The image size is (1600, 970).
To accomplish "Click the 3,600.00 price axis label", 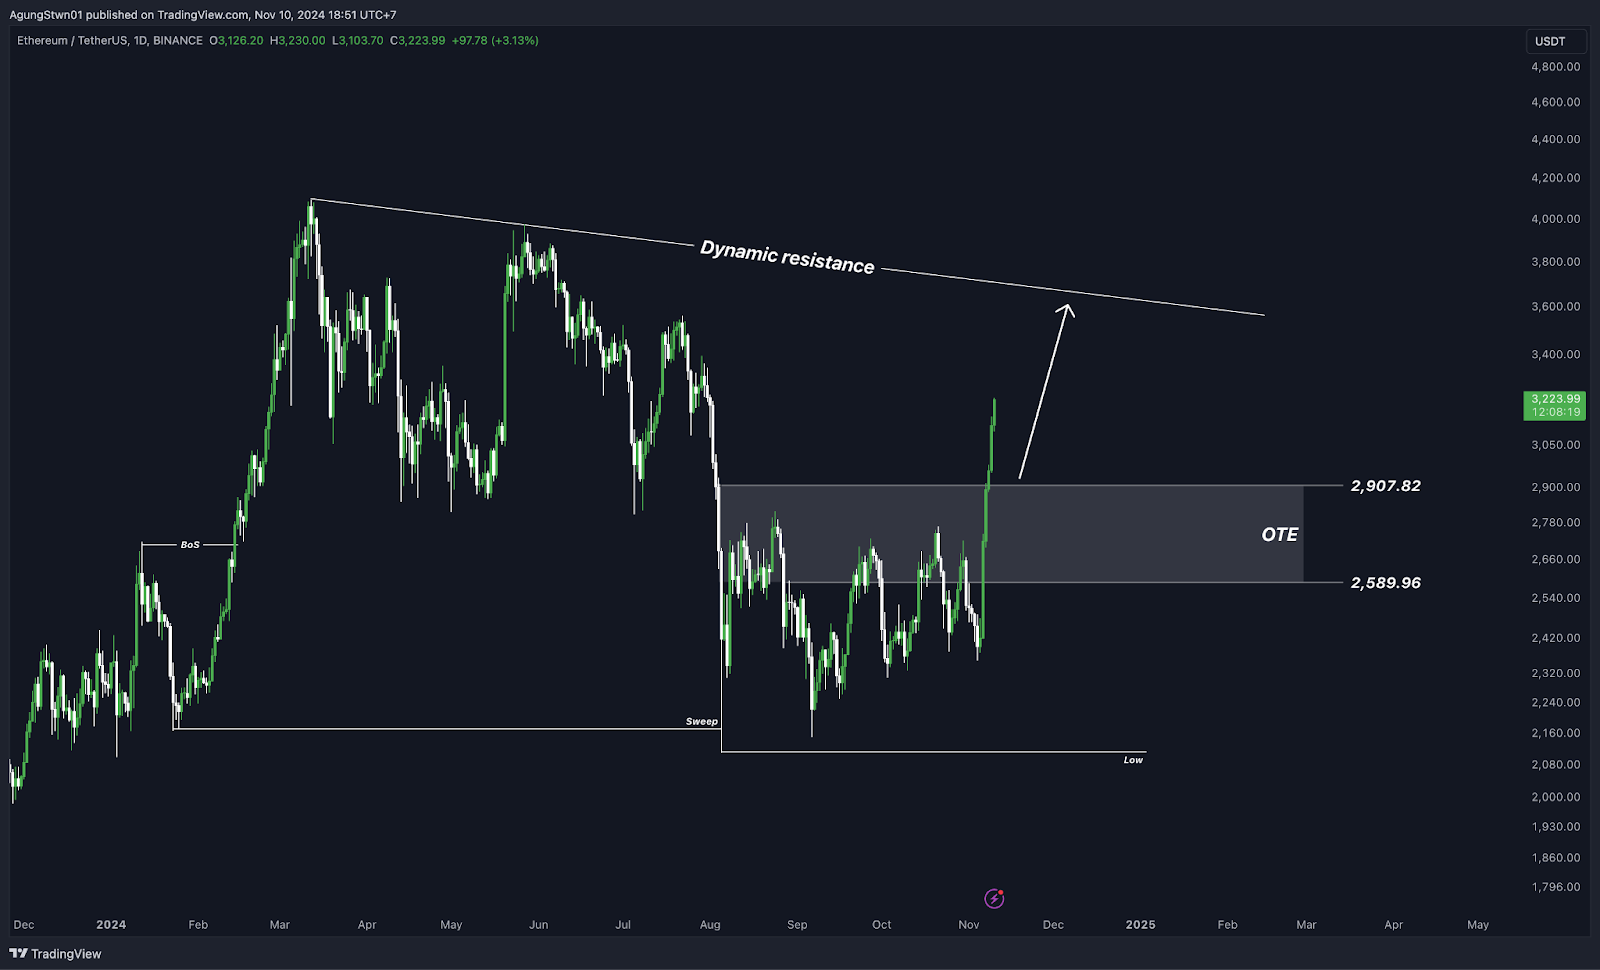I will point(1556,307).
